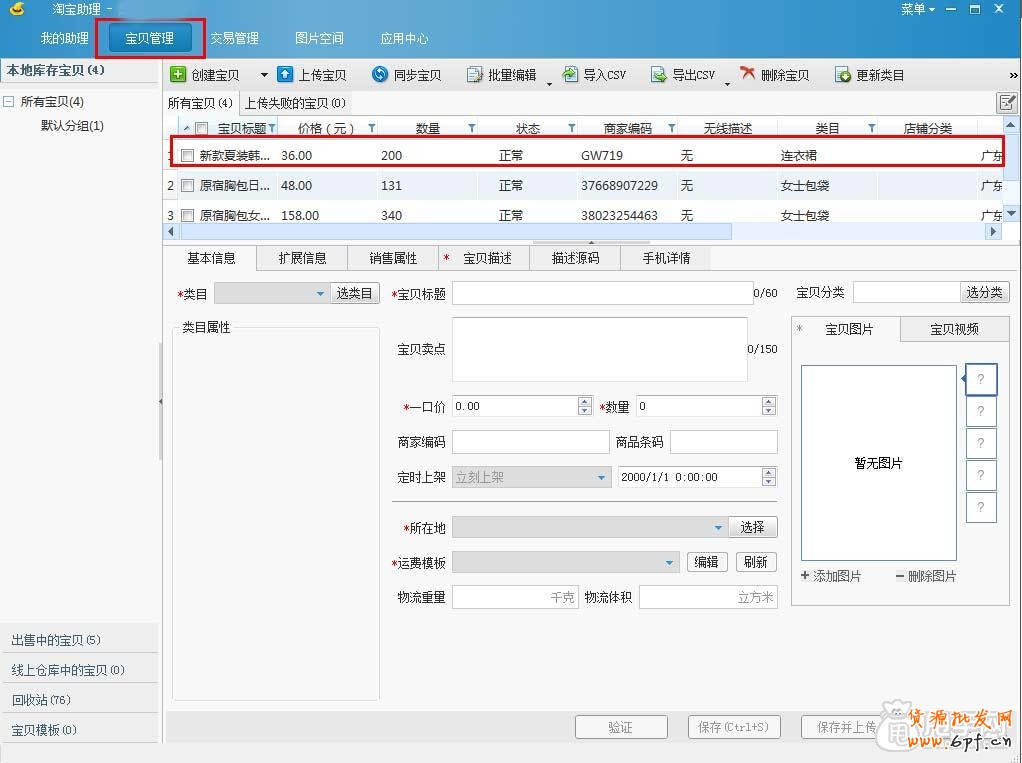Viewport: 1022px width, 763px height.
Task: Click the select category (选类目) button
Action: (x=354, y=293)
